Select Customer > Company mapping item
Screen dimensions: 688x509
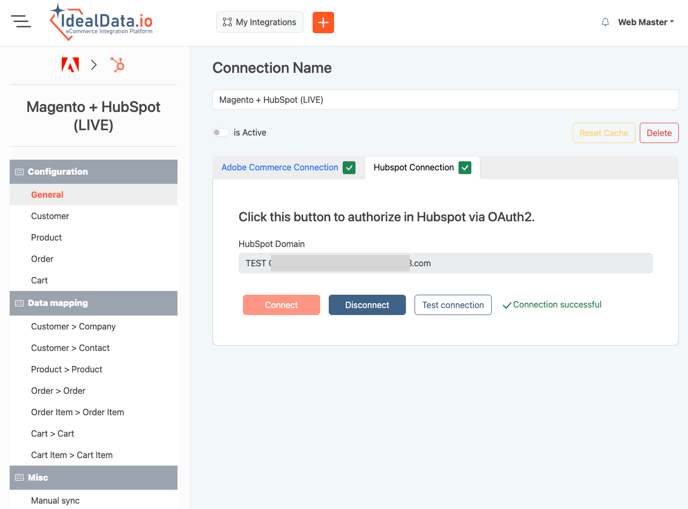pyautogui.click(x=73, y=327)
